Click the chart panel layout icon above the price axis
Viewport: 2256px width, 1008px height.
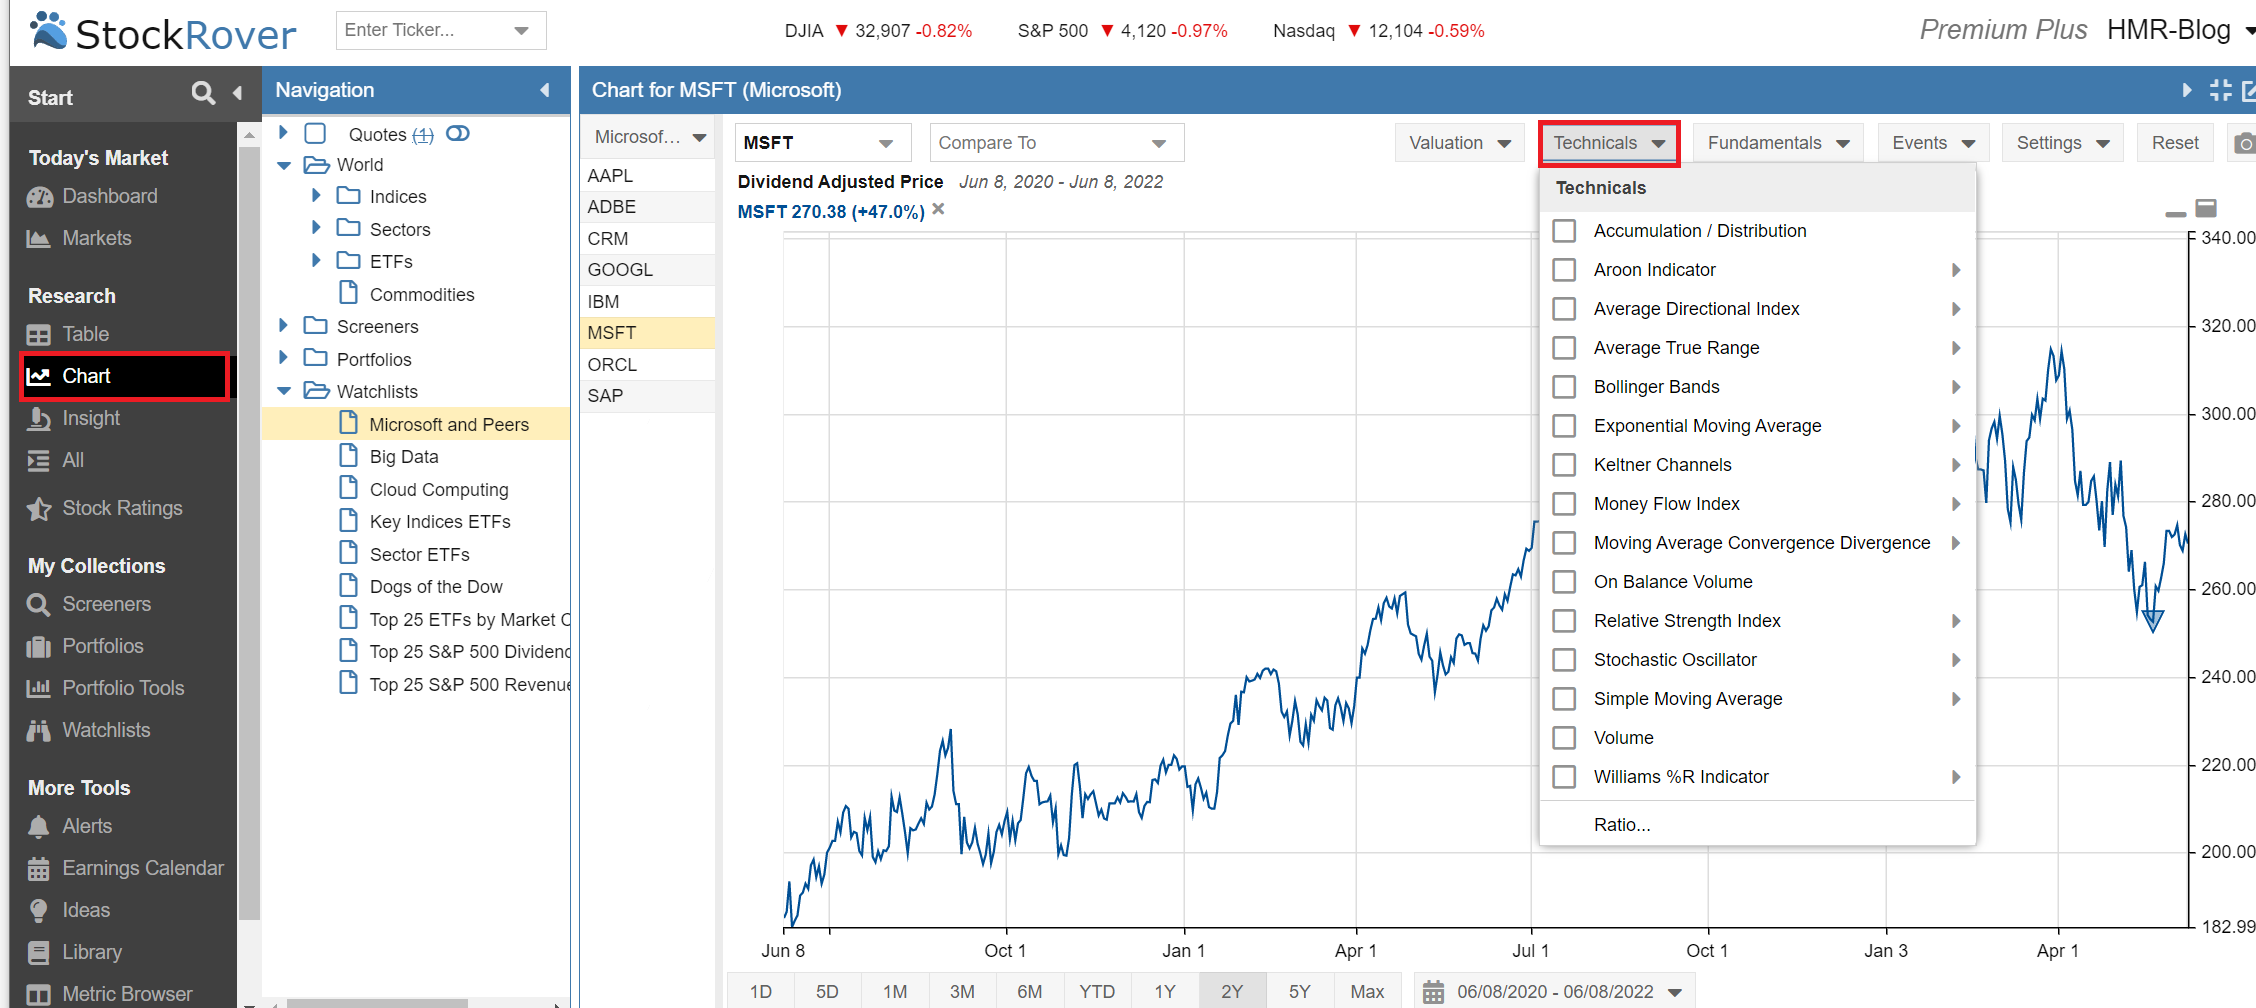pyautogui.click(x=2206, y=208)
